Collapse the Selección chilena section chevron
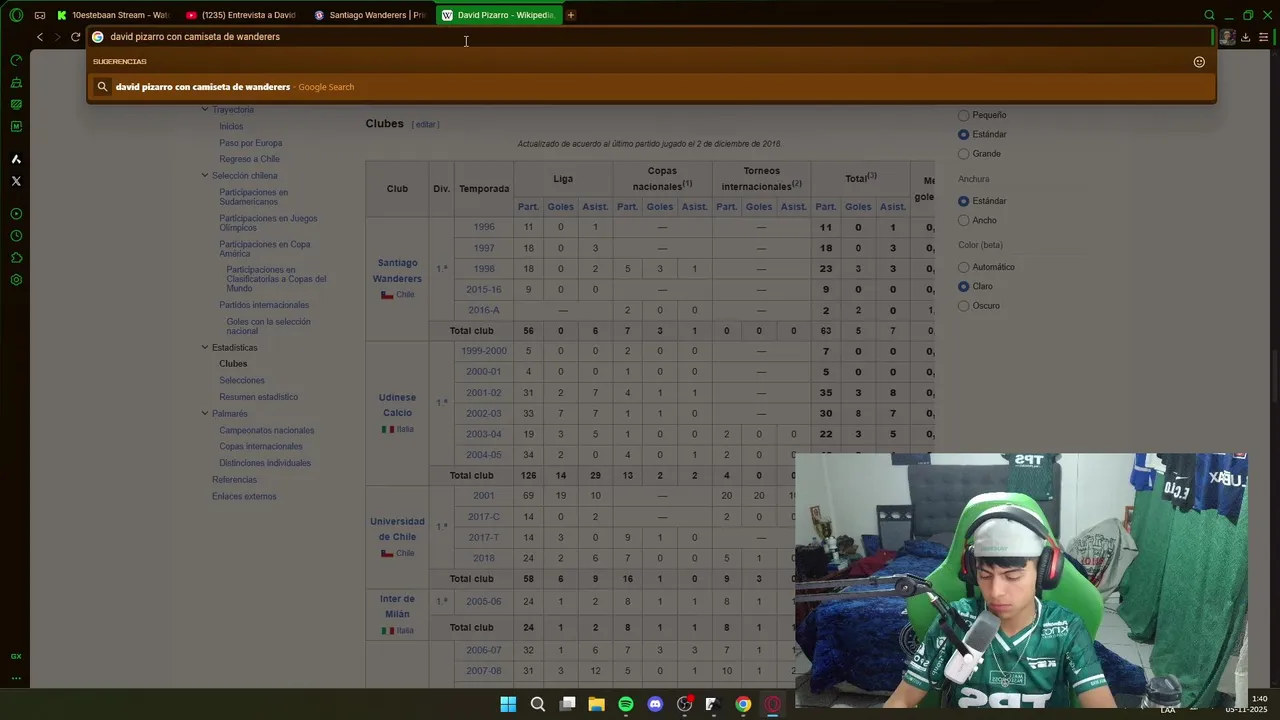The width and height of the screenshot is (1280, 720). [205, 175]
